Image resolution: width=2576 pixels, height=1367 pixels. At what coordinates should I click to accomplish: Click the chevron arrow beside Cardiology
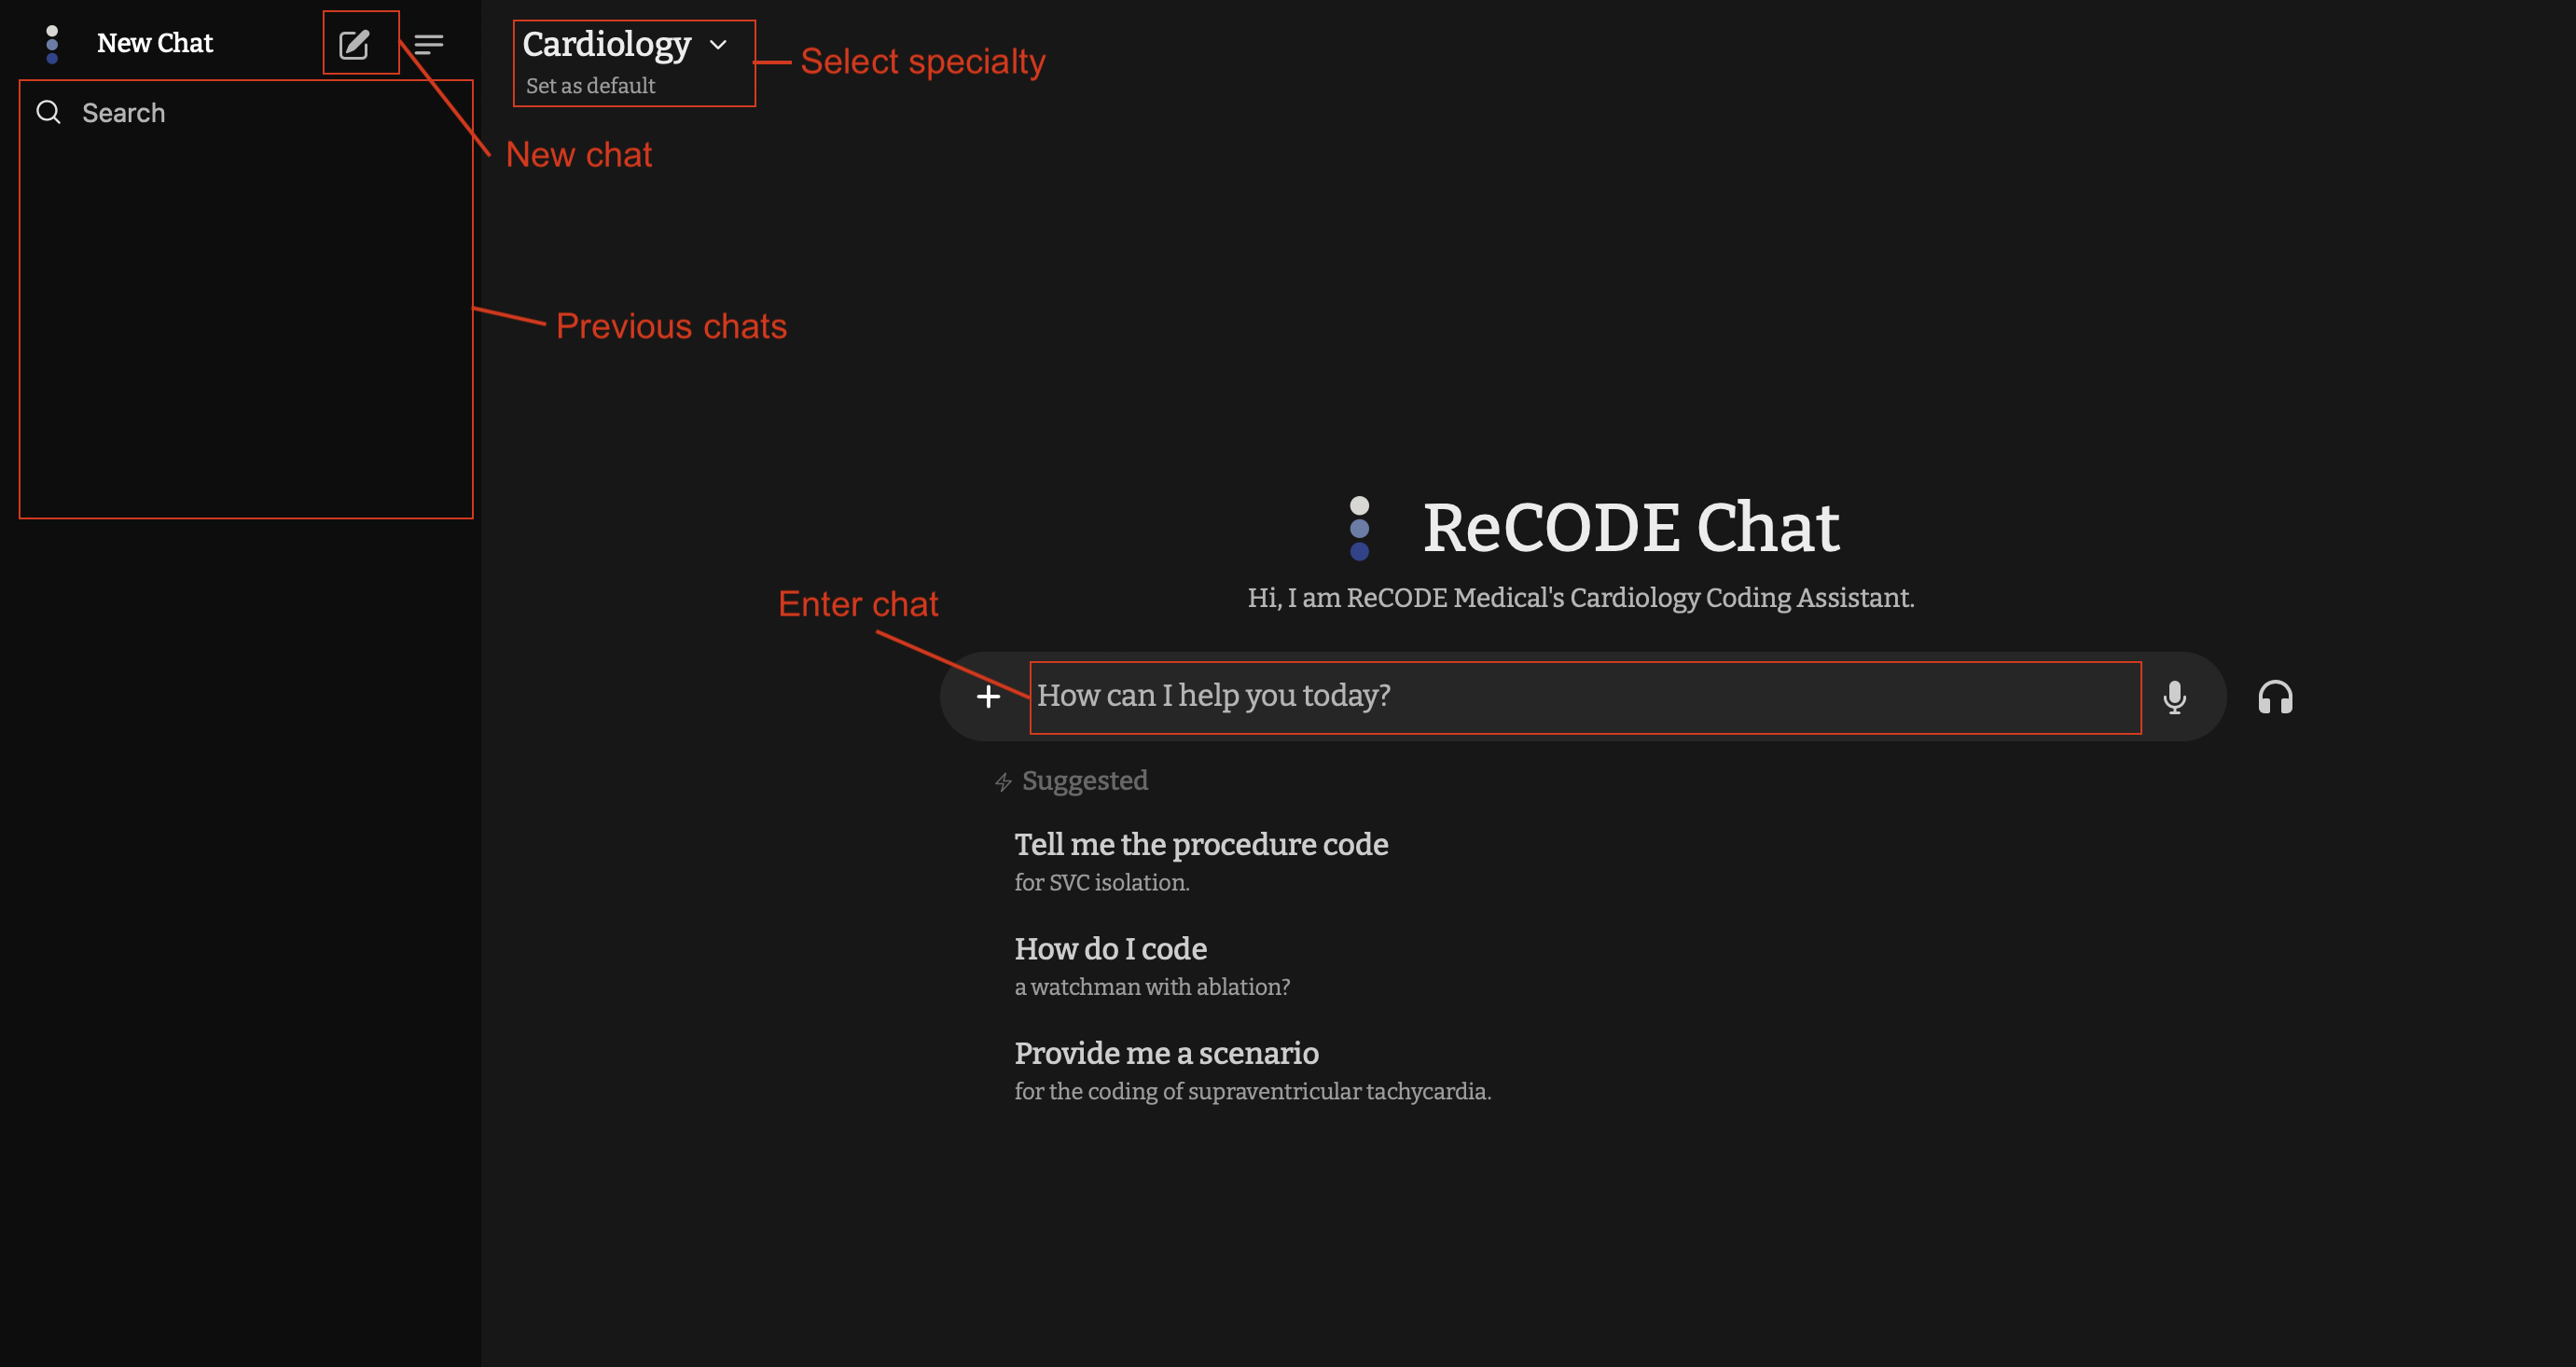[718, 45]
